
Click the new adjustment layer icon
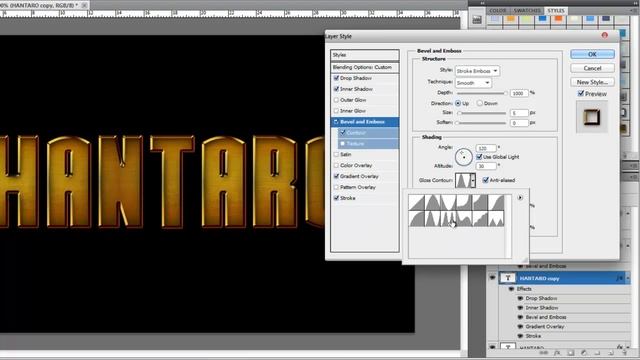pyautogui.click(x=584, y=353)
